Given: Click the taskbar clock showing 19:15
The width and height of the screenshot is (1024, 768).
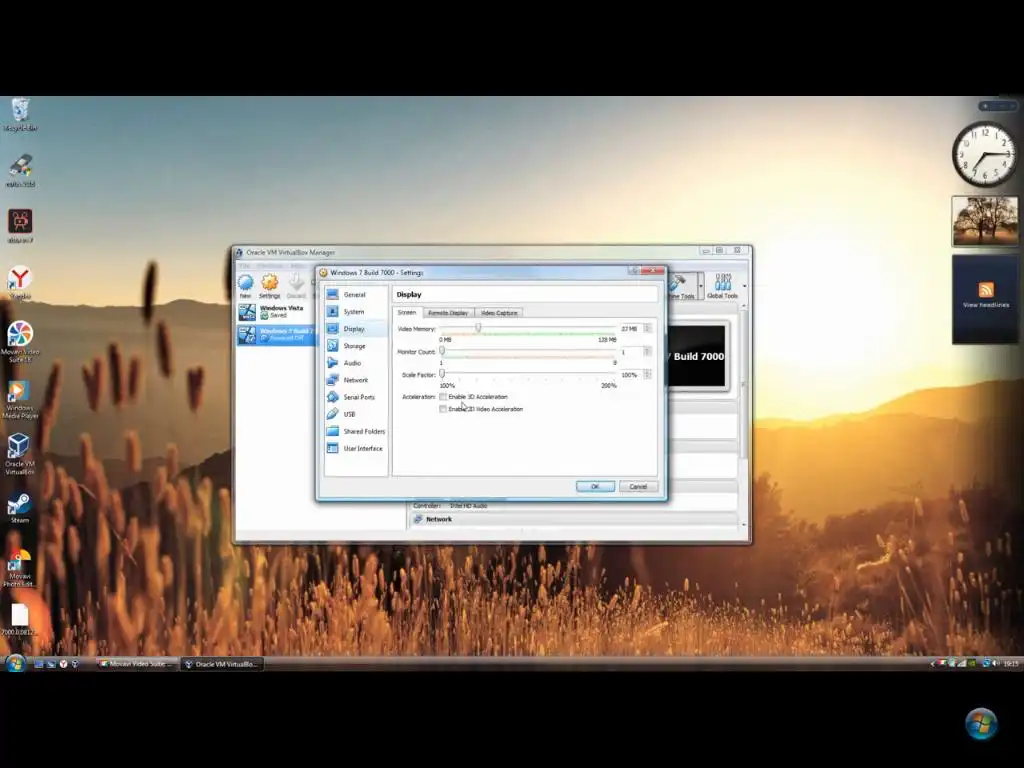Looking at the screenshot, I should tap(1010, 664).
